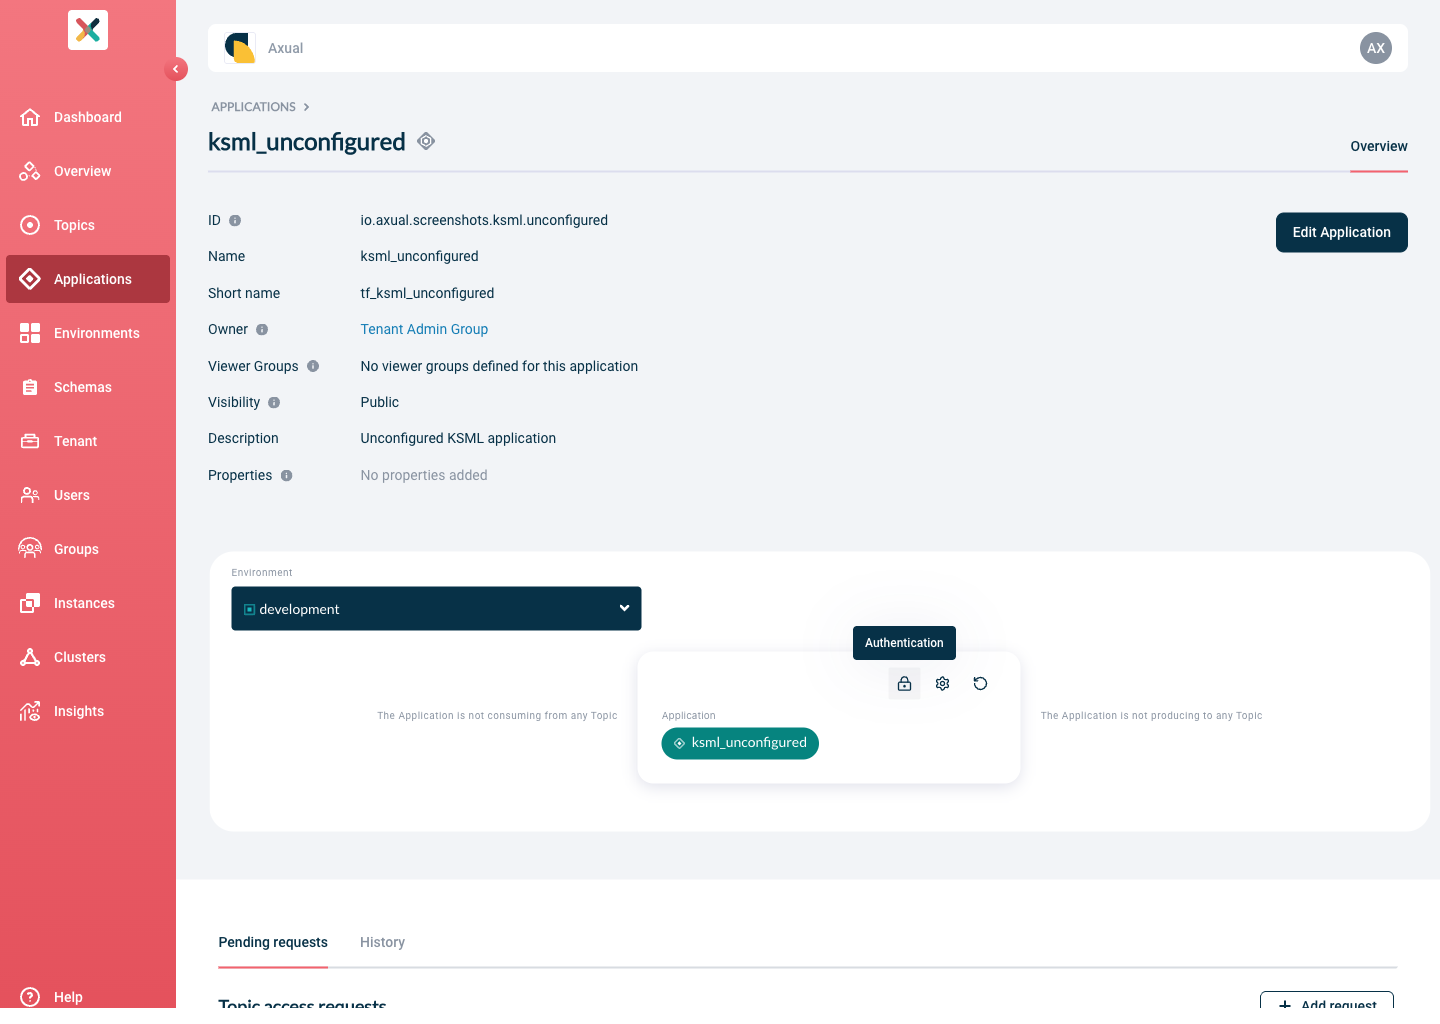Screen dimensions: 1440x1024
Task: Click the Visibility value 'Public'
Action: (380, 402)
